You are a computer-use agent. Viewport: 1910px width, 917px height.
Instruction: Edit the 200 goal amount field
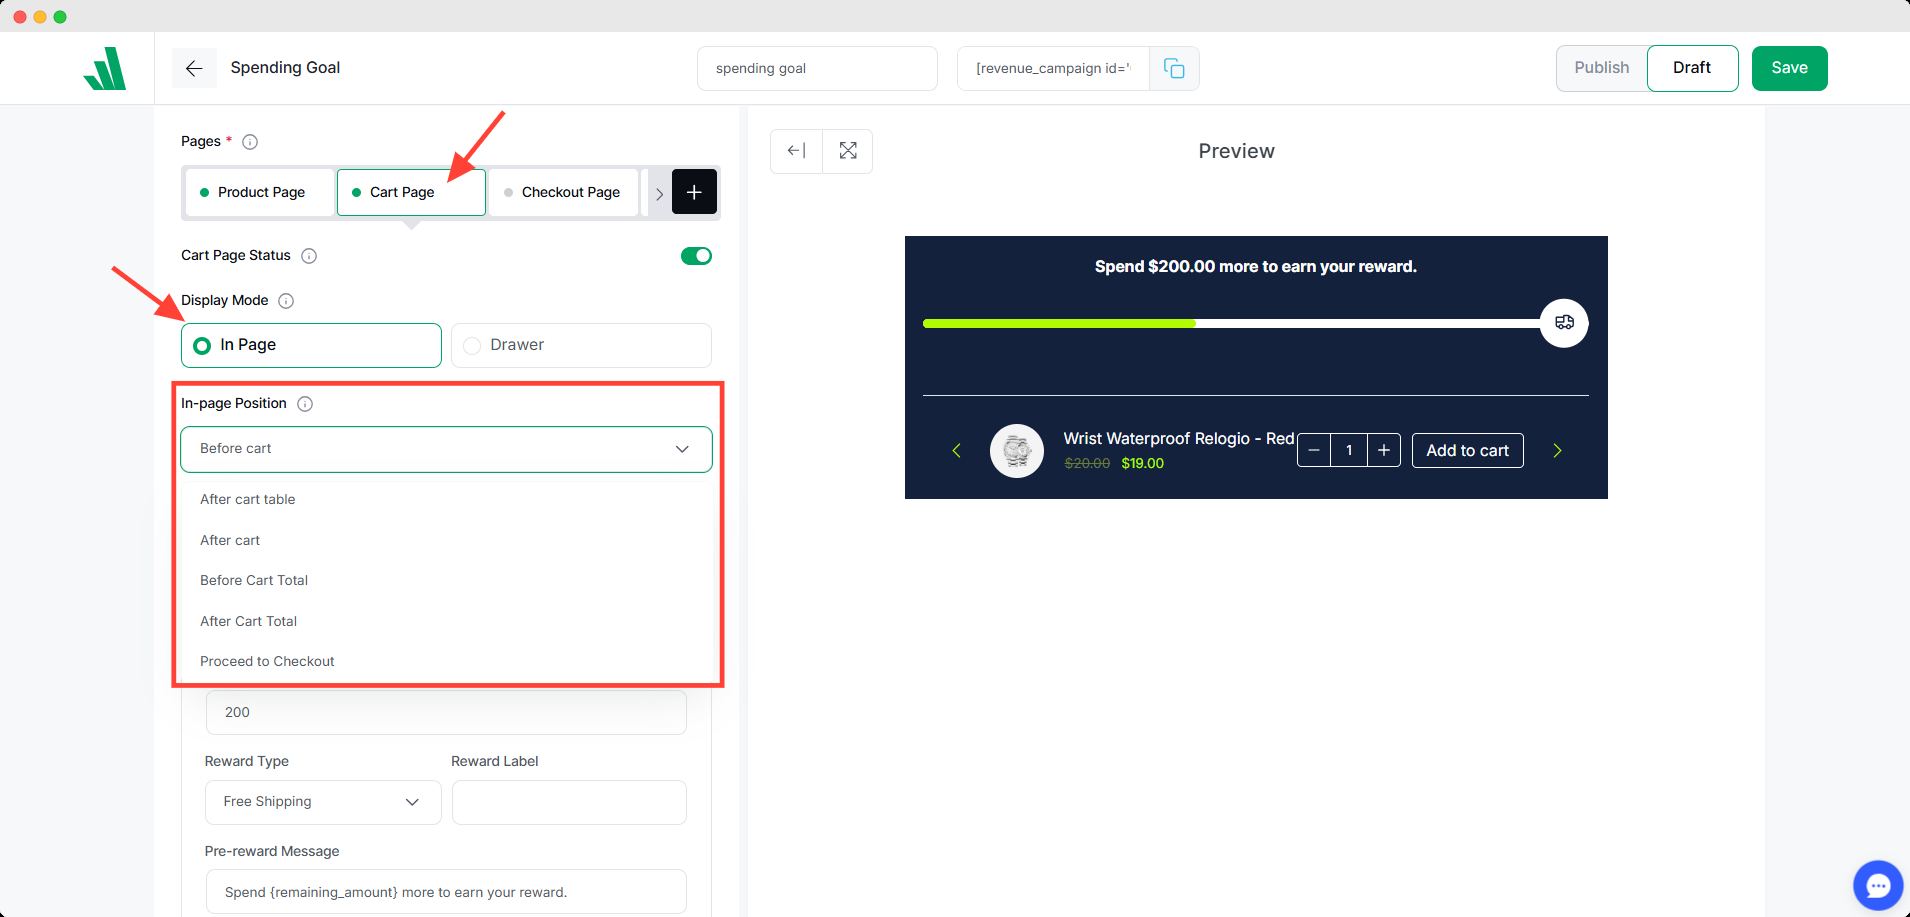[x=446, y=712]
